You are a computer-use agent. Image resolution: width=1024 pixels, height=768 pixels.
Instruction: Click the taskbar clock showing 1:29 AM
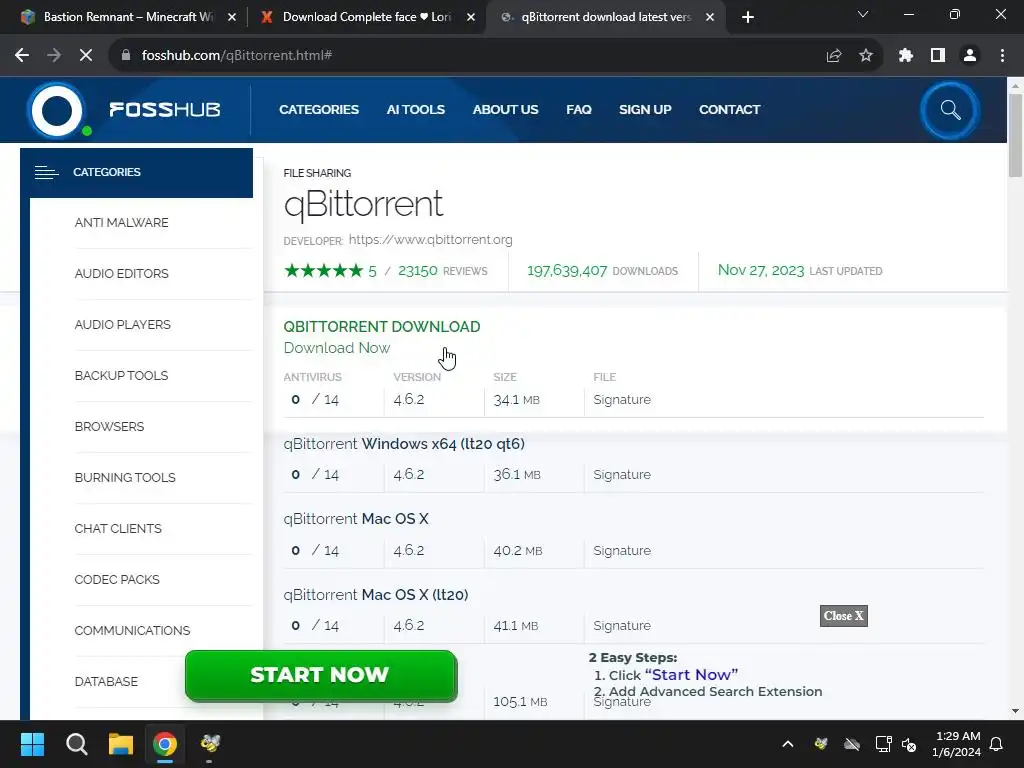click(957, 744)
